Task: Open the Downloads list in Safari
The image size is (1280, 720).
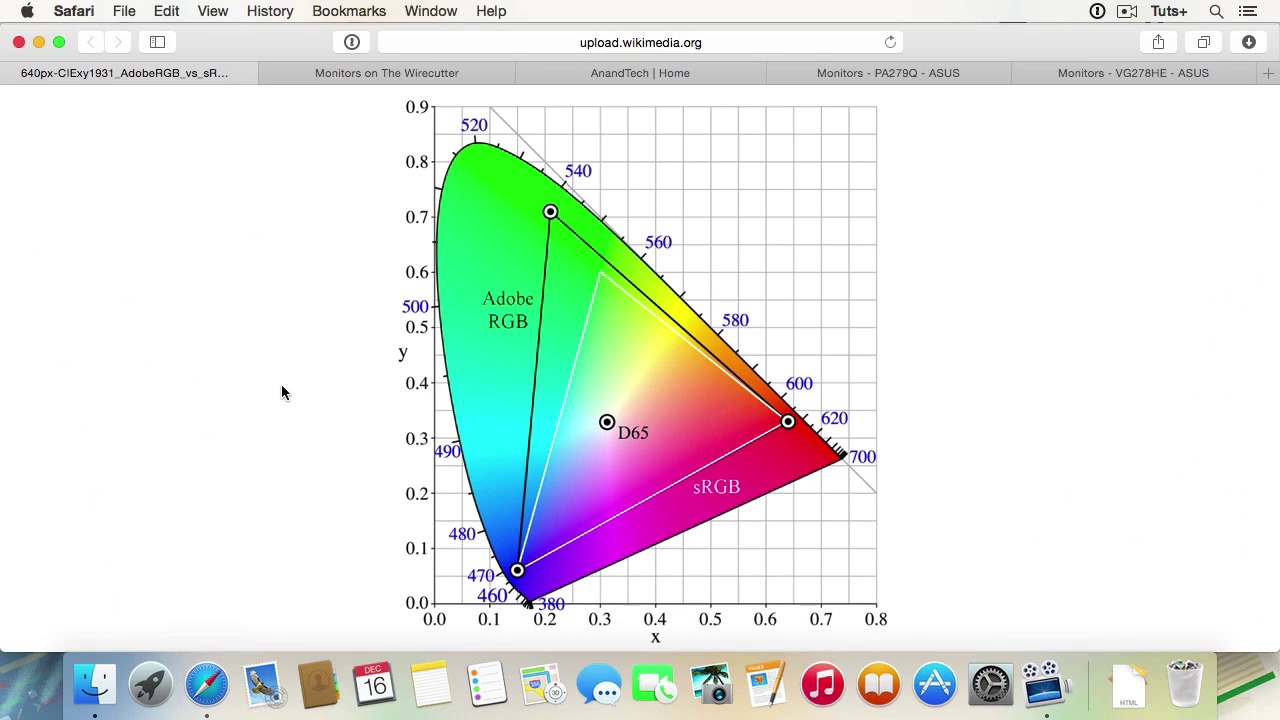Action: [1249, 42]
